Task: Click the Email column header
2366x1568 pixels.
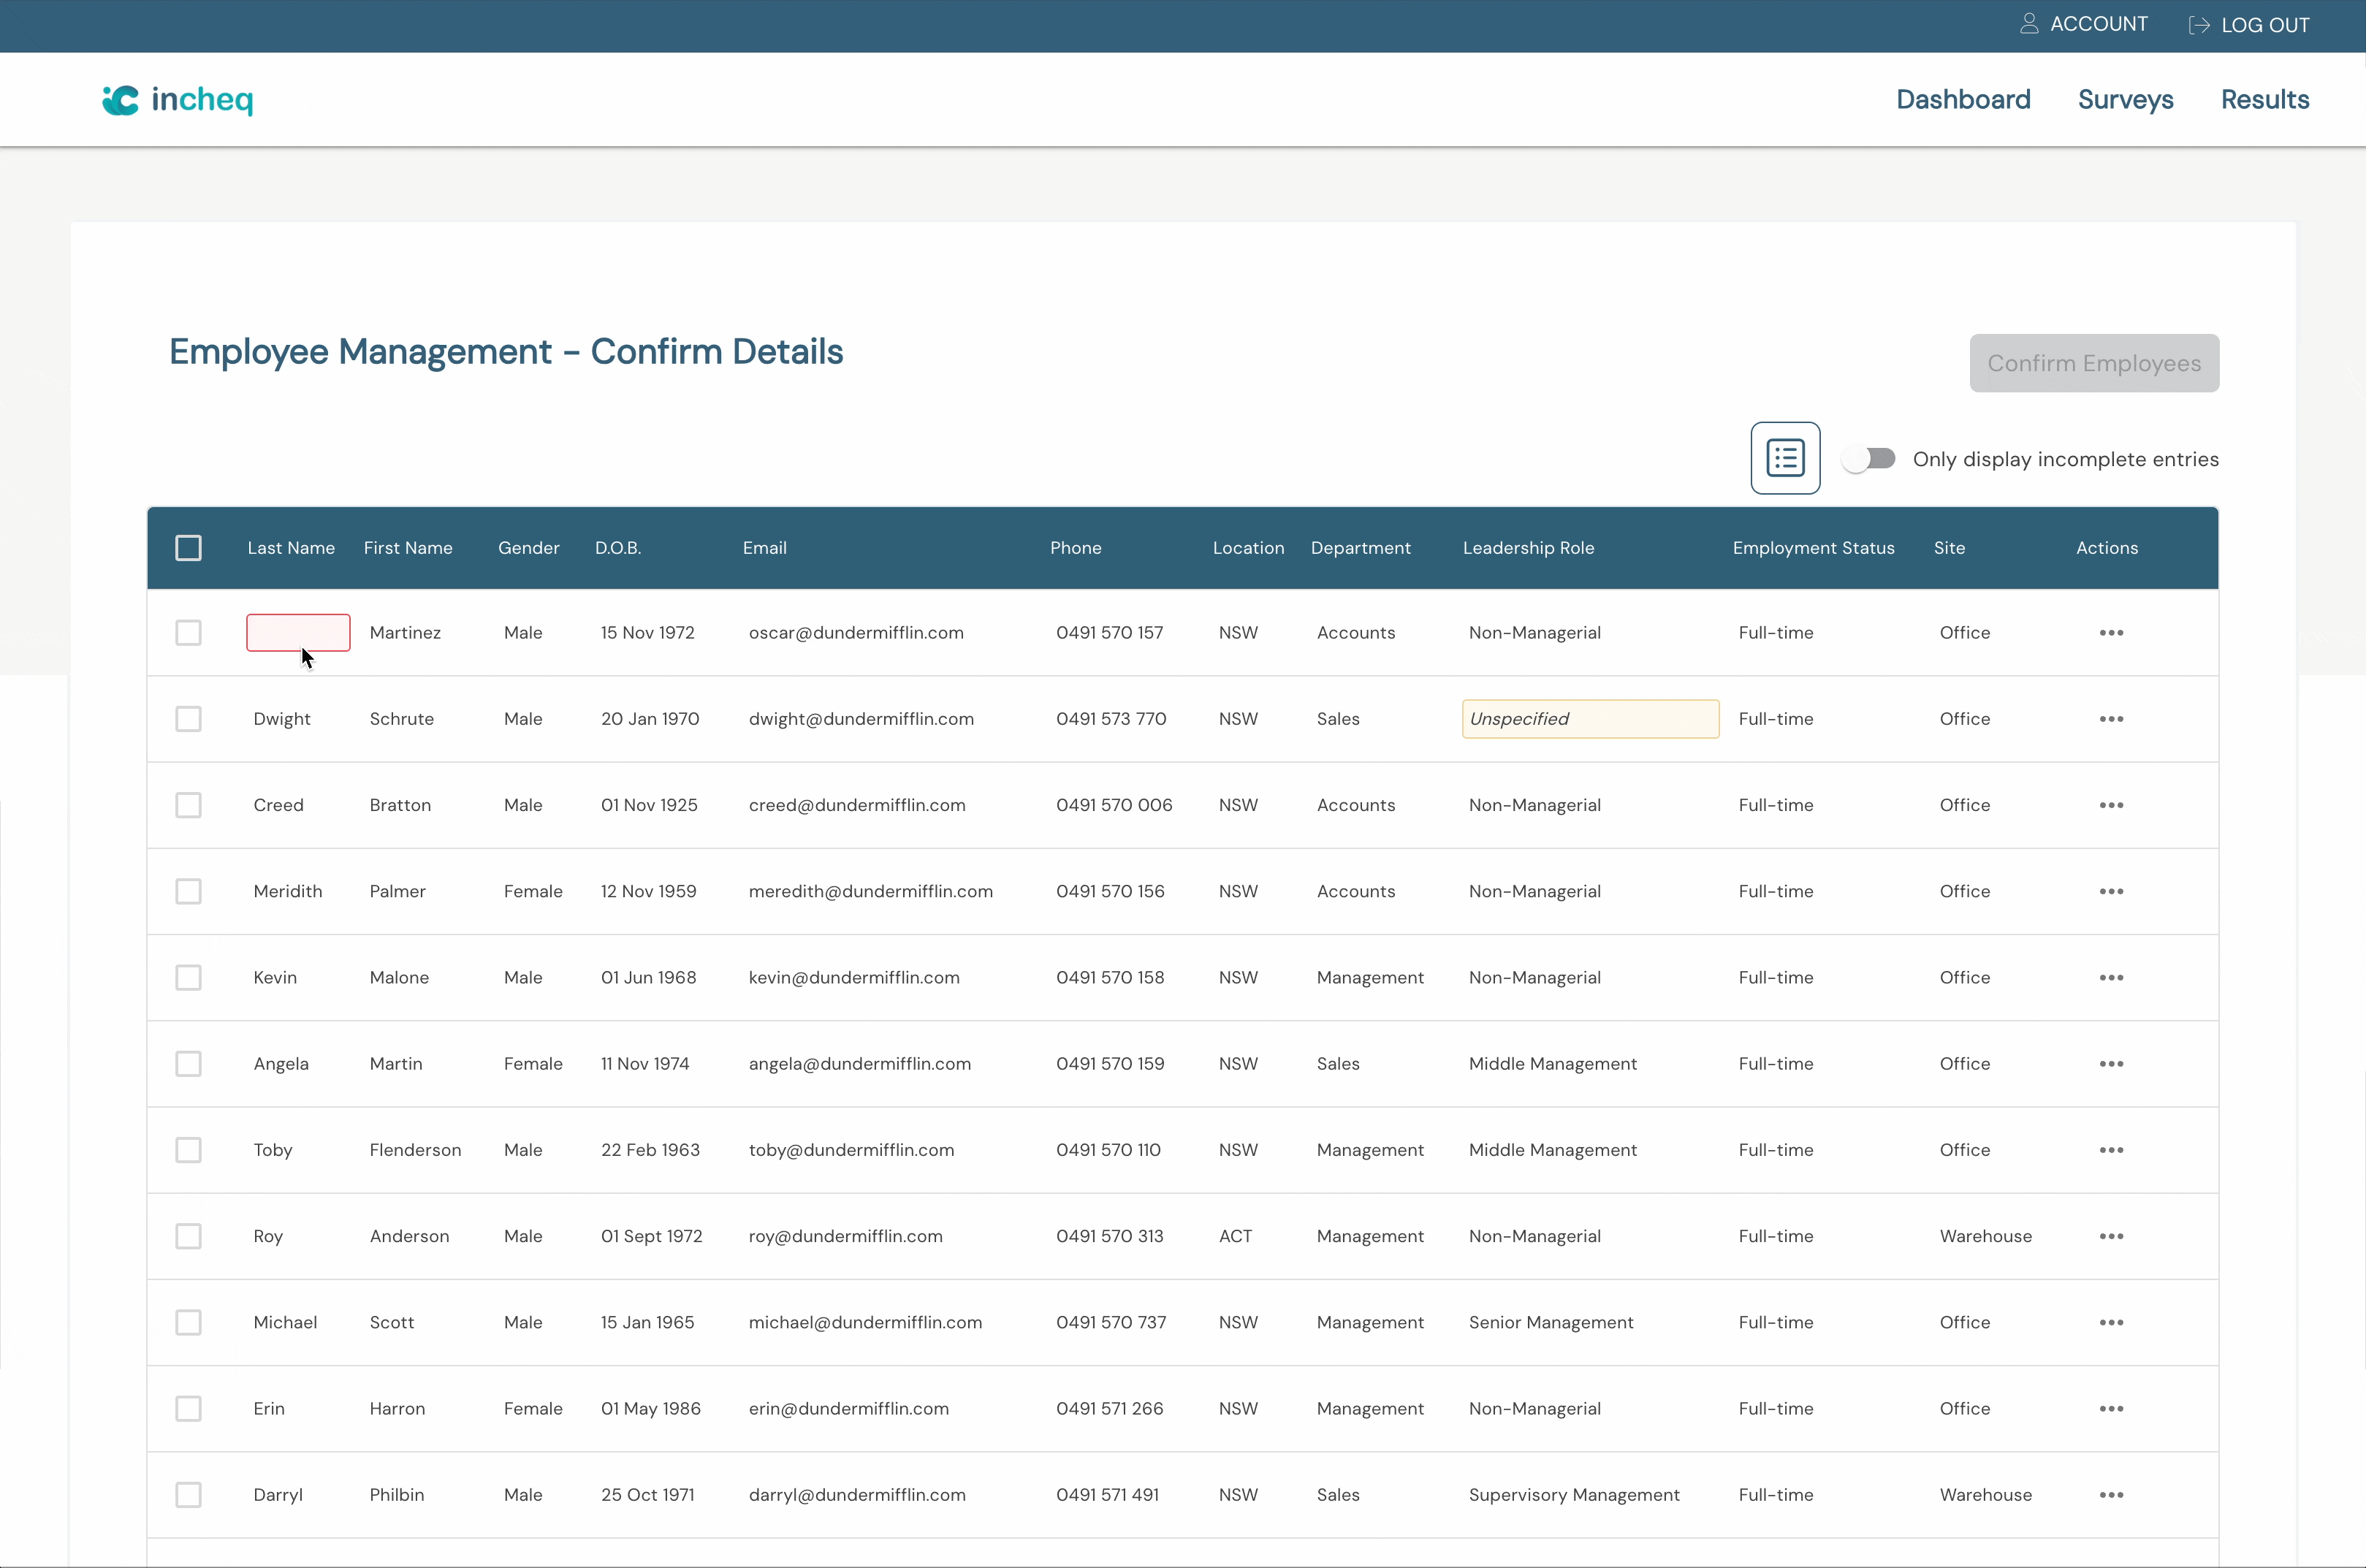Action: [764, 548]
